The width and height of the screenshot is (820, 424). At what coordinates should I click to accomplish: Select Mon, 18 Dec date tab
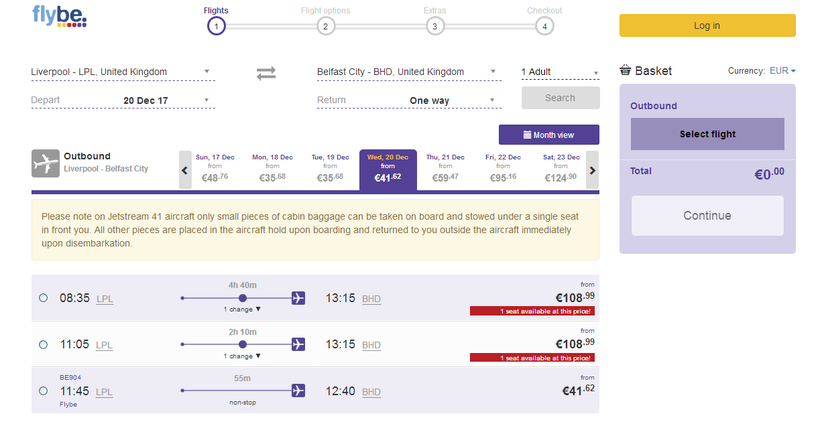(x=272, y=169)
